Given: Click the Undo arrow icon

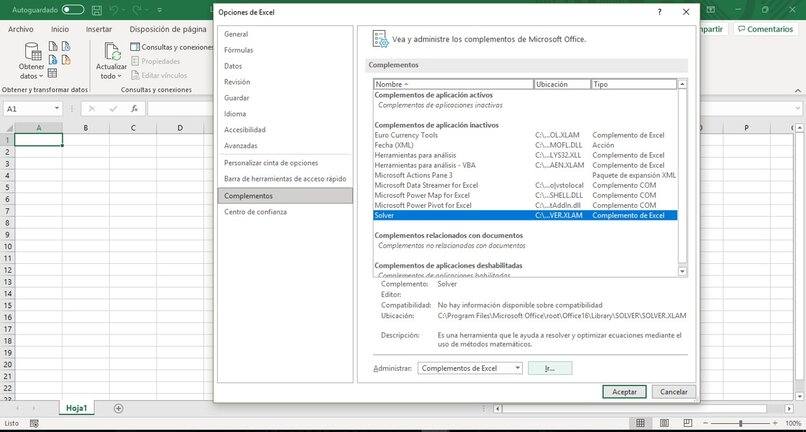Looking at the screenshot, I should click(114, 10).
